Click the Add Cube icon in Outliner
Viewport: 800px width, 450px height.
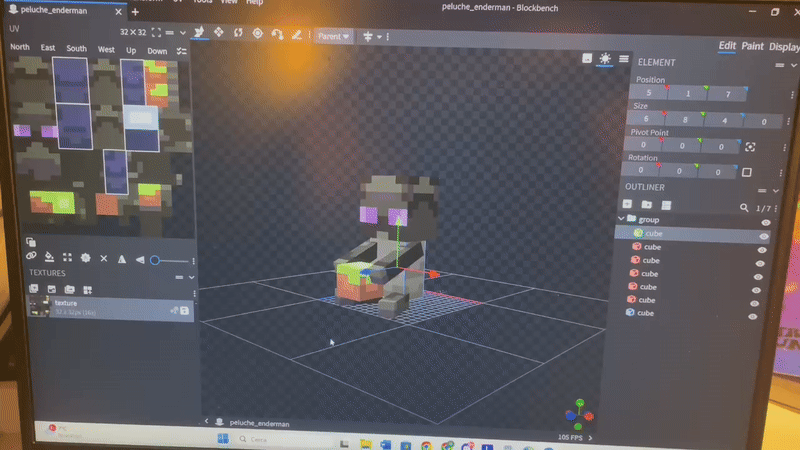(x=627, y=204)
